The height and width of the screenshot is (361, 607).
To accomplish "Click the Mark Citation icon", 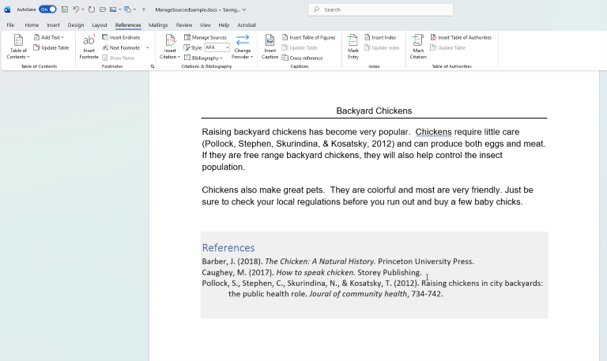I will pyautogui.click(x=418, y=41).
